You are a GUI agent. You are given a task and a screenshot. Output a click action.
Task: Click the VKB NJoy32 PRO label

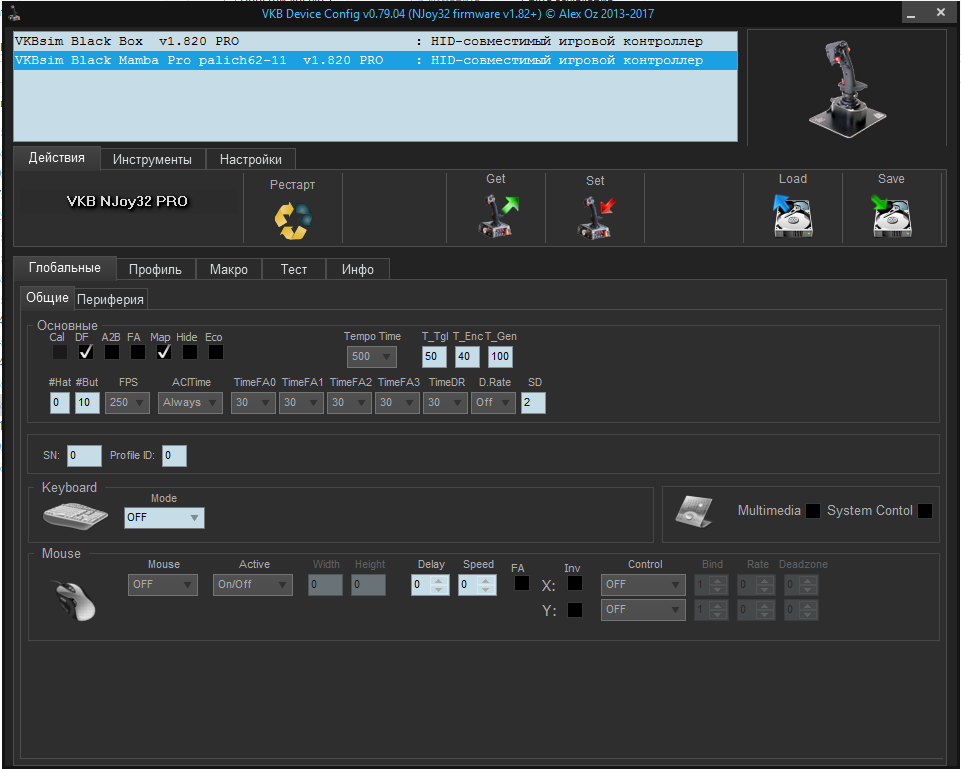pos(127,202)
